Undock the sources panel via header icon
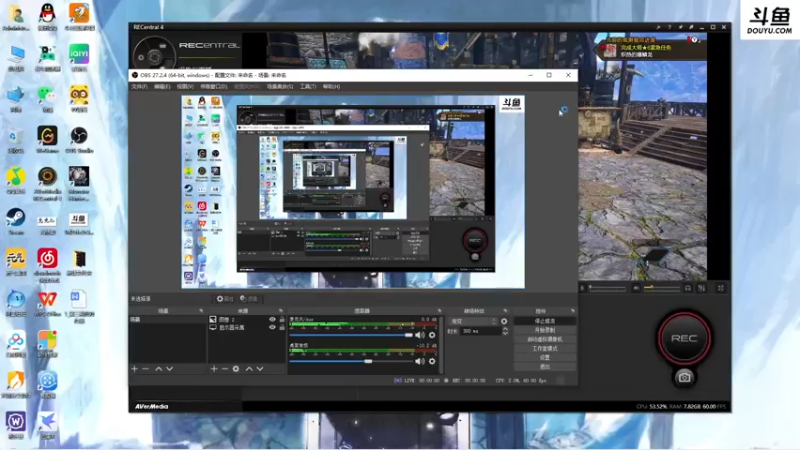The width and height of the screenshot is (800, 450). click(281, 311)
